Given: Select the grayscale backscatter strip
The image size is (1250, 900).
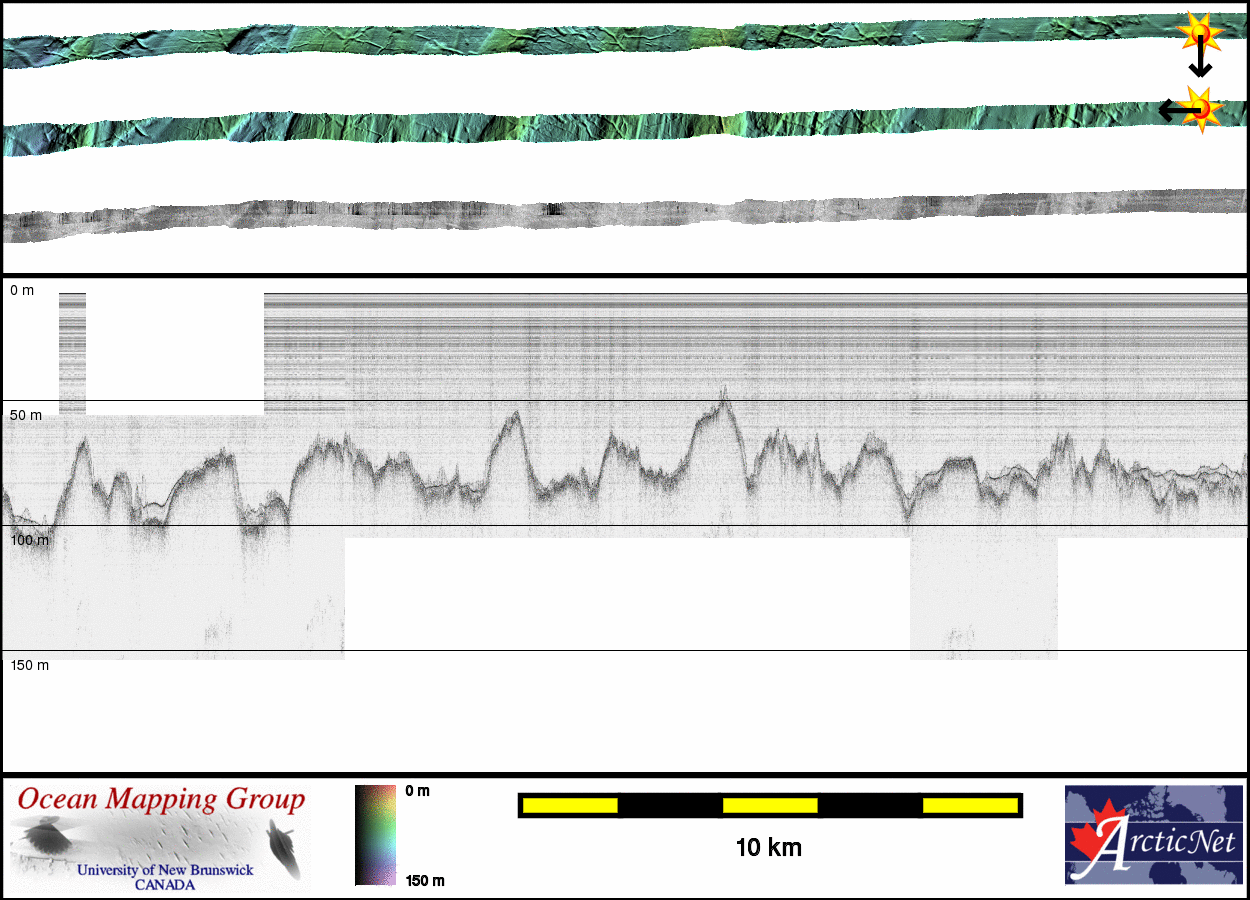Looking at the screenshot, I should (600, 213).
